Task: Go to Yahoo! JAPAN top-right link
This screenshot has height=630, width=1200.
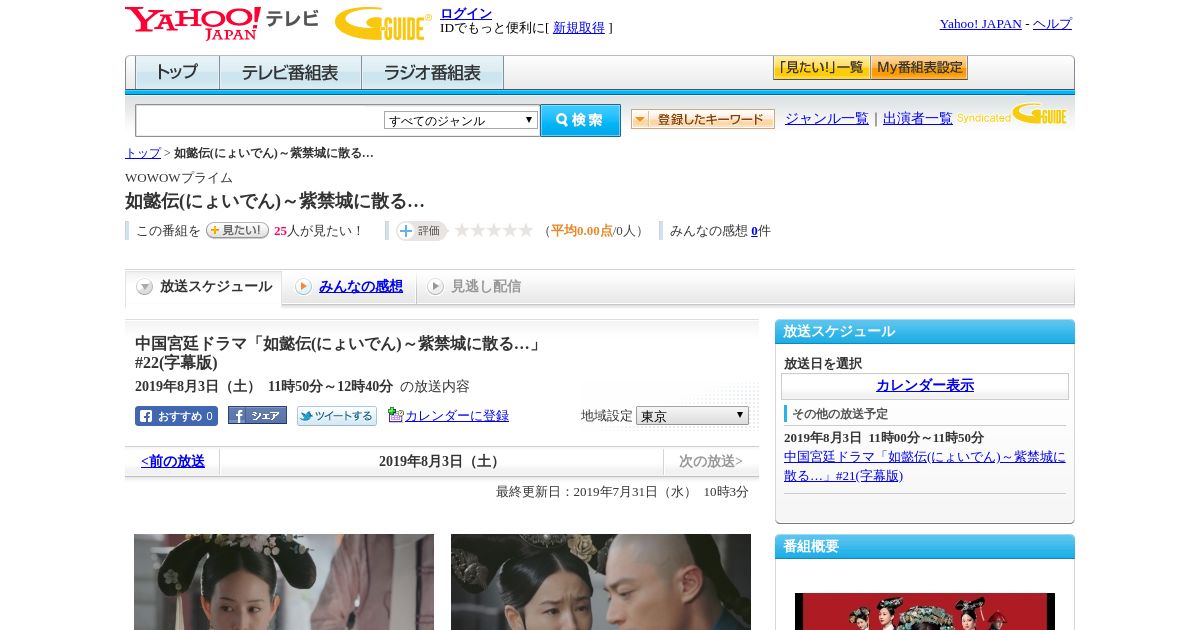Action: tap(980, 24)
